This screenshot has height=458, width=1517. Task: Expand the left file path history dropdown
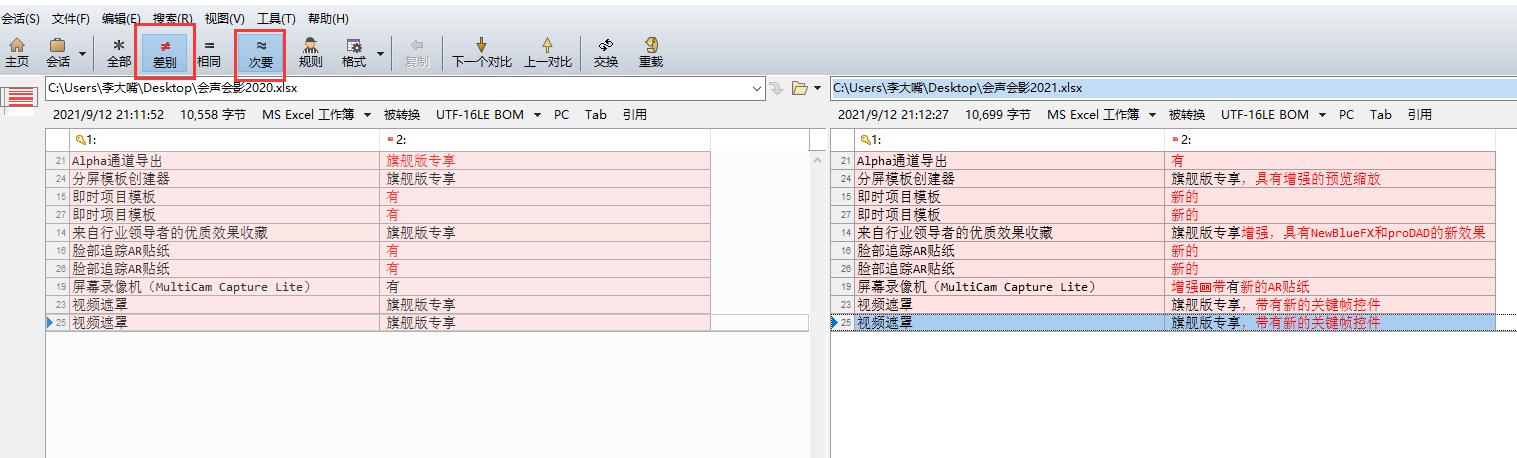pos(757,89)
